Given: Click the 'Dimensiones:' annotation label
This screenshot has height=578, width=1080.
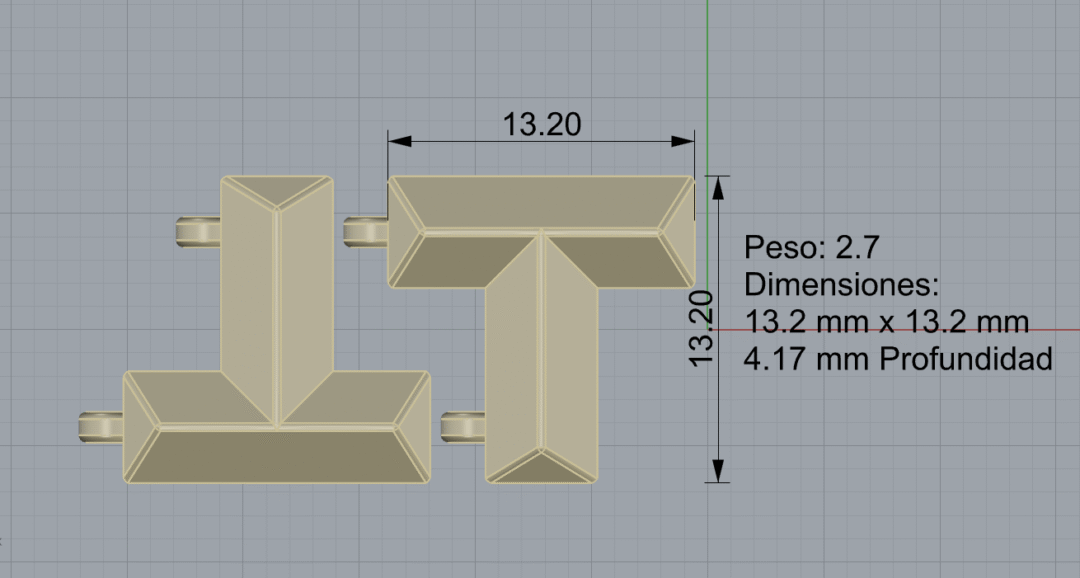Looking at the screenshot, I should pos(842,285).
